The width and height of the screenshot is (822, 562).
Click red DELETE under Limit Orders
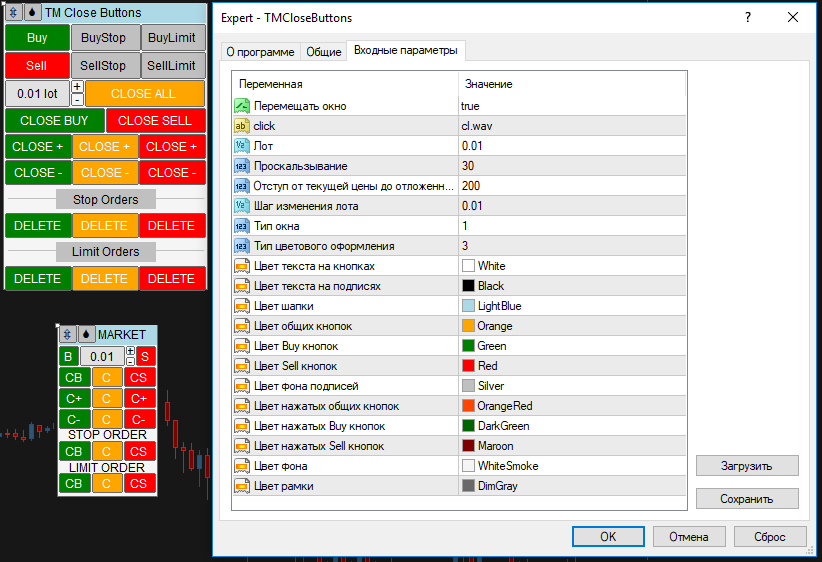172,278
